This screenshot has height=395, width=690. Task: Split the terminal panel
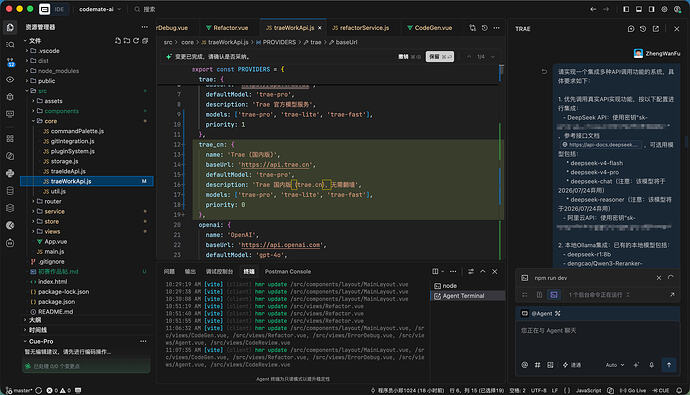pos(435,271)
